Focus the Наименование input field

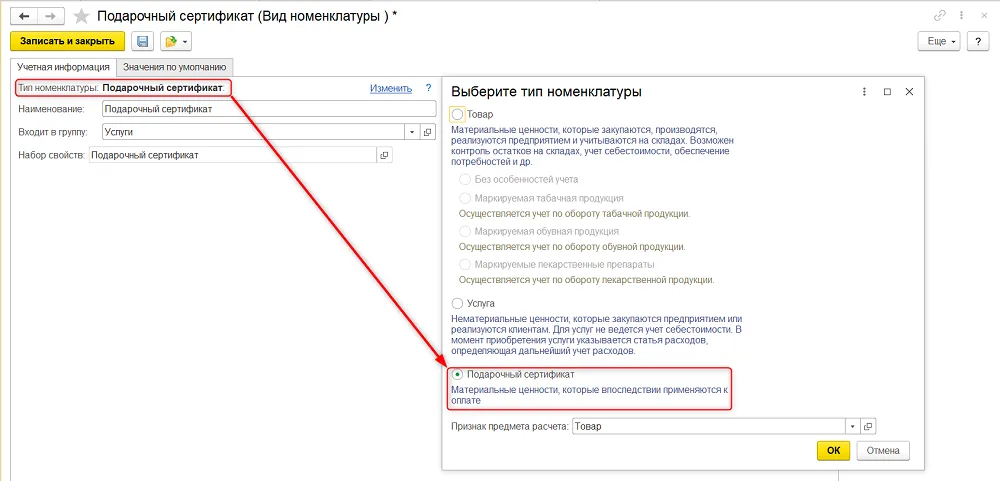pos(269,109)
